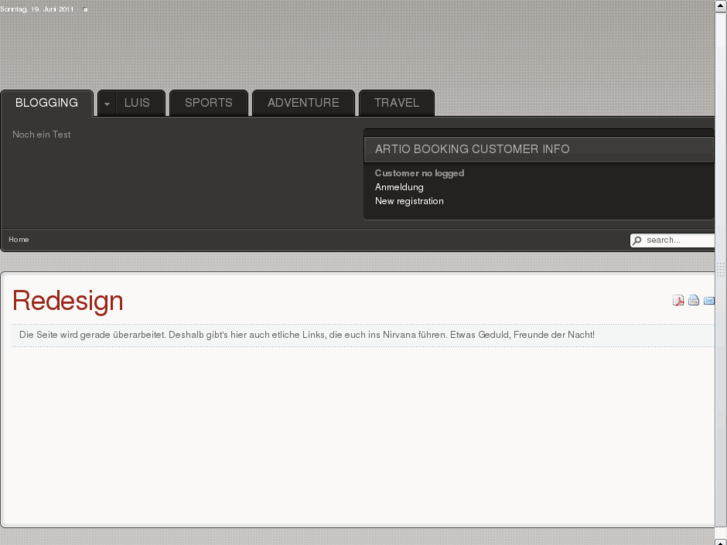The height and width of the screenshot is (545, 727).
Task: Select the SPORTS tab
Action: click(209, 103)
